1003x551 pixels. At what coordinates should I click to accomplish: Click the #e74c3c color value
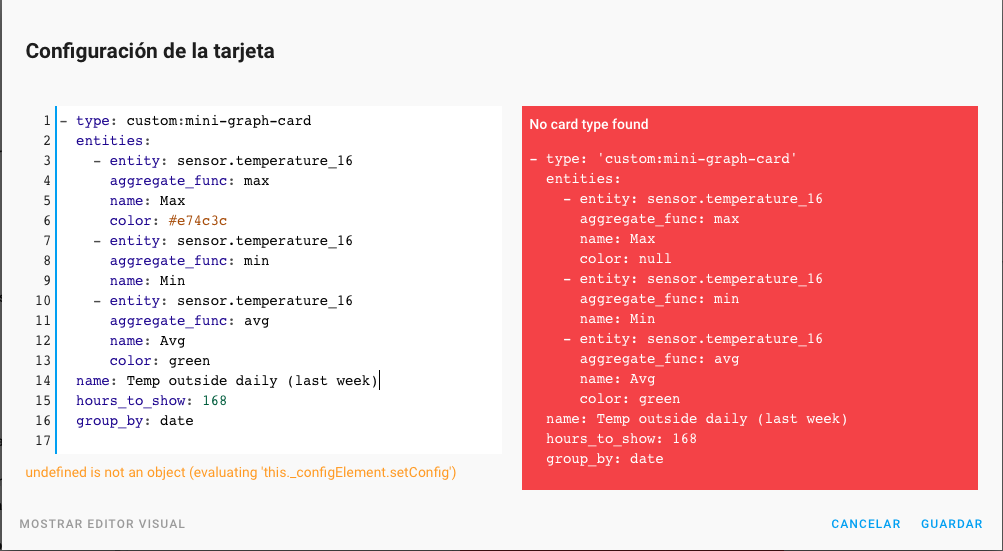[x=198, y=221]
